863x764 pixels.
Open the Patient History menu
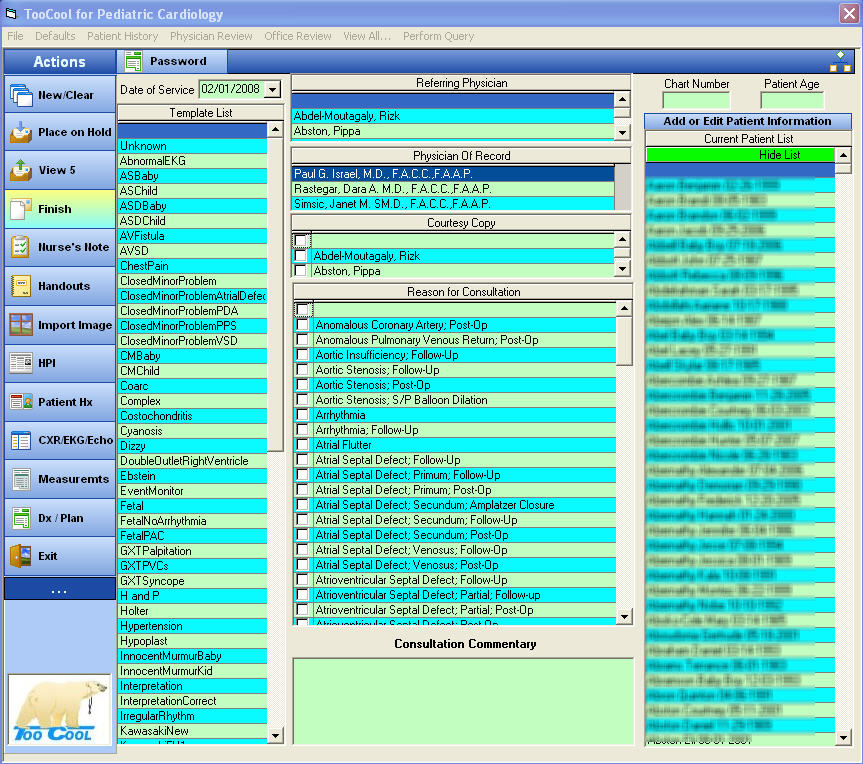(123, 36)
